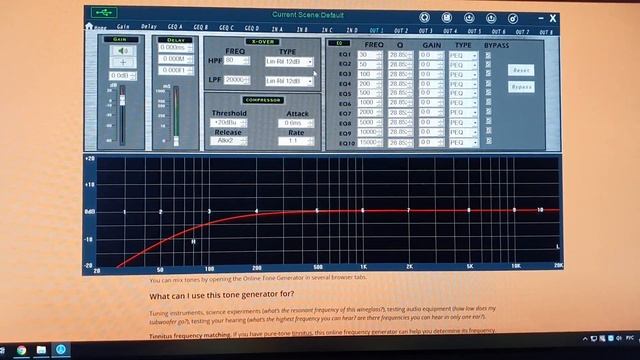Screen dimensions: 640x360
Task: Click the L low-pass marker on graph
Action: (558, 246)
